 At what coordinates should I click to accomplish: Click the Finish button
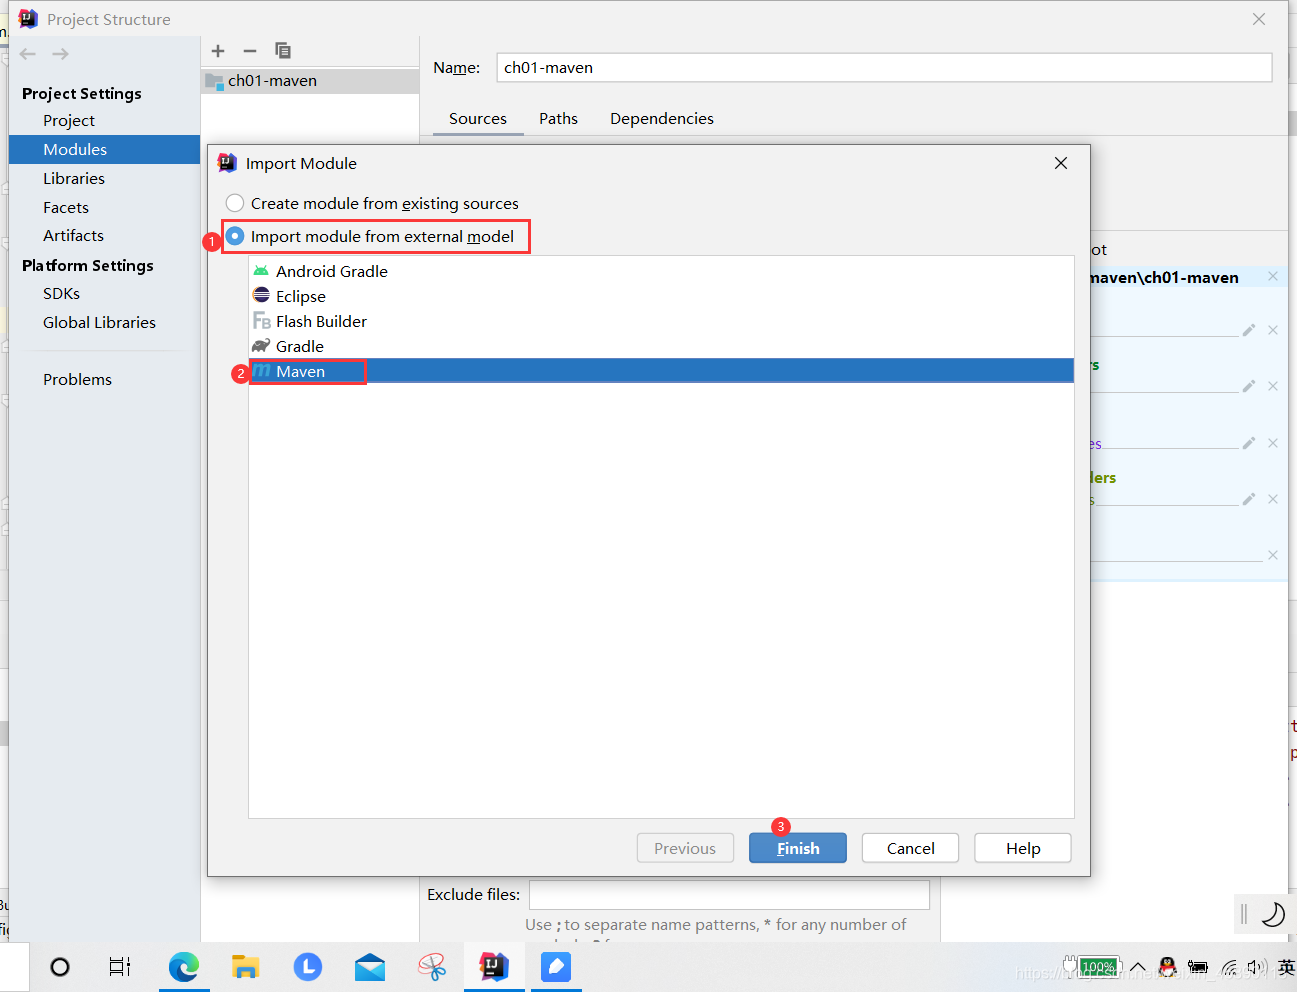(x=798, y=848)
